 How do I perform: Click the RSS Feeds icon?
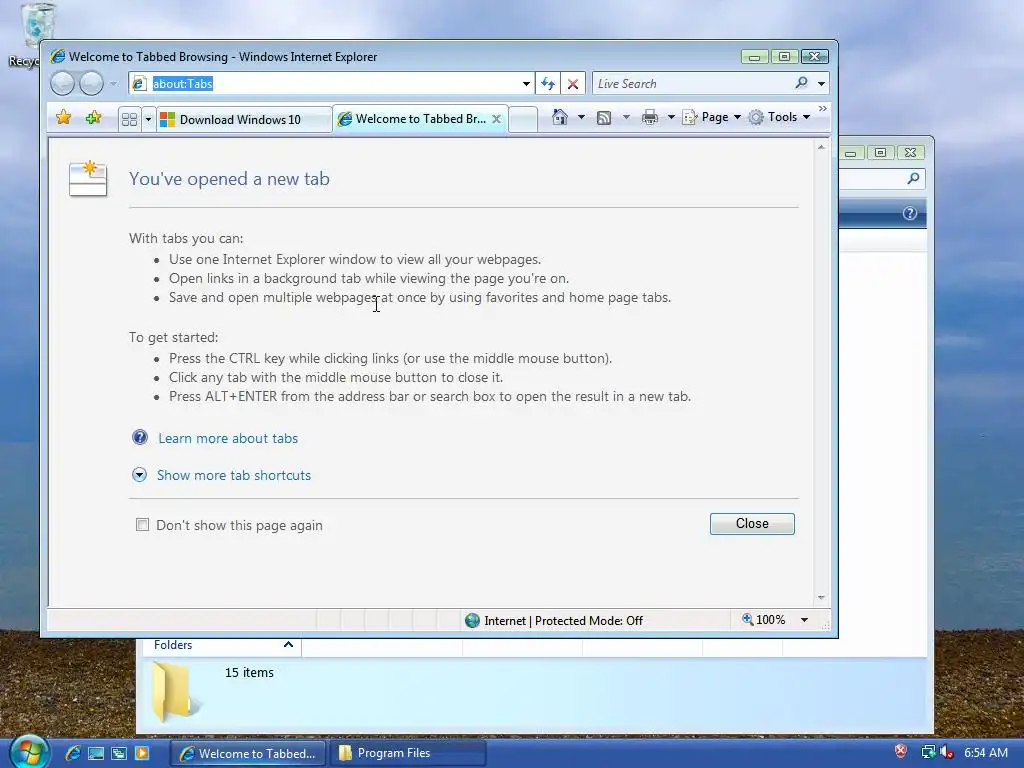(604, 118)
